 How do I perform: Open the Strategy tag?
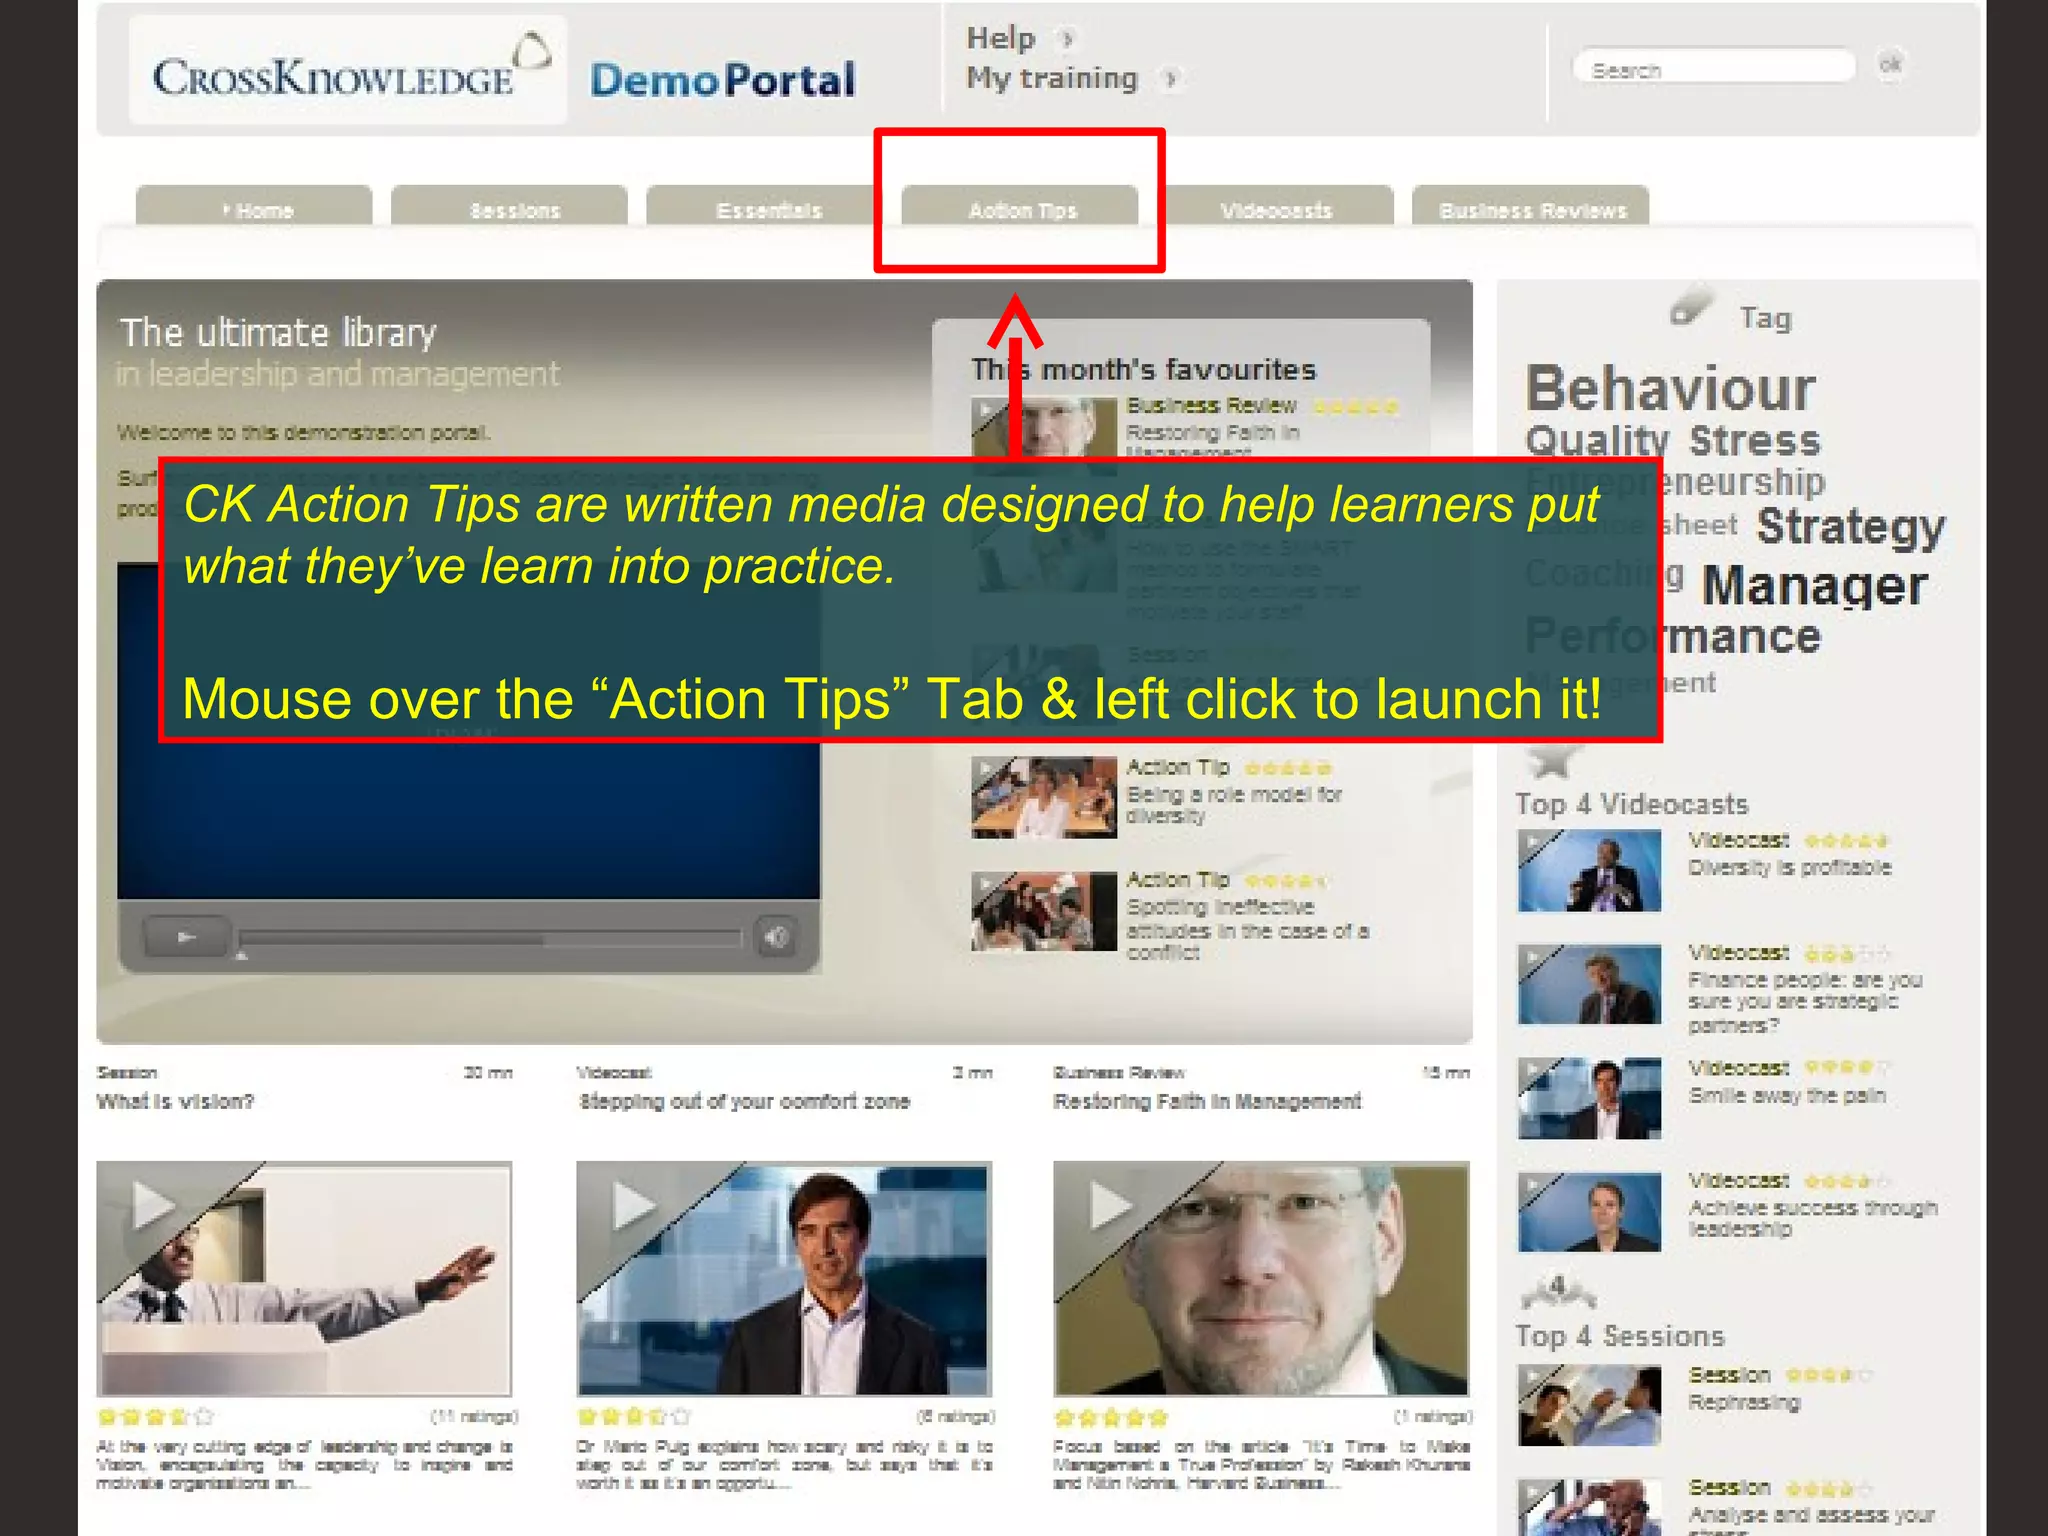(1851, 526)
